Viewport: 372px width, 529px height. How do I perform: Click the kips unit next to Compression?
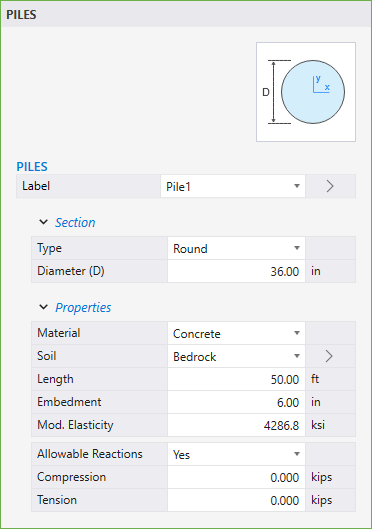pyautogui.click(x=321, y=477)
